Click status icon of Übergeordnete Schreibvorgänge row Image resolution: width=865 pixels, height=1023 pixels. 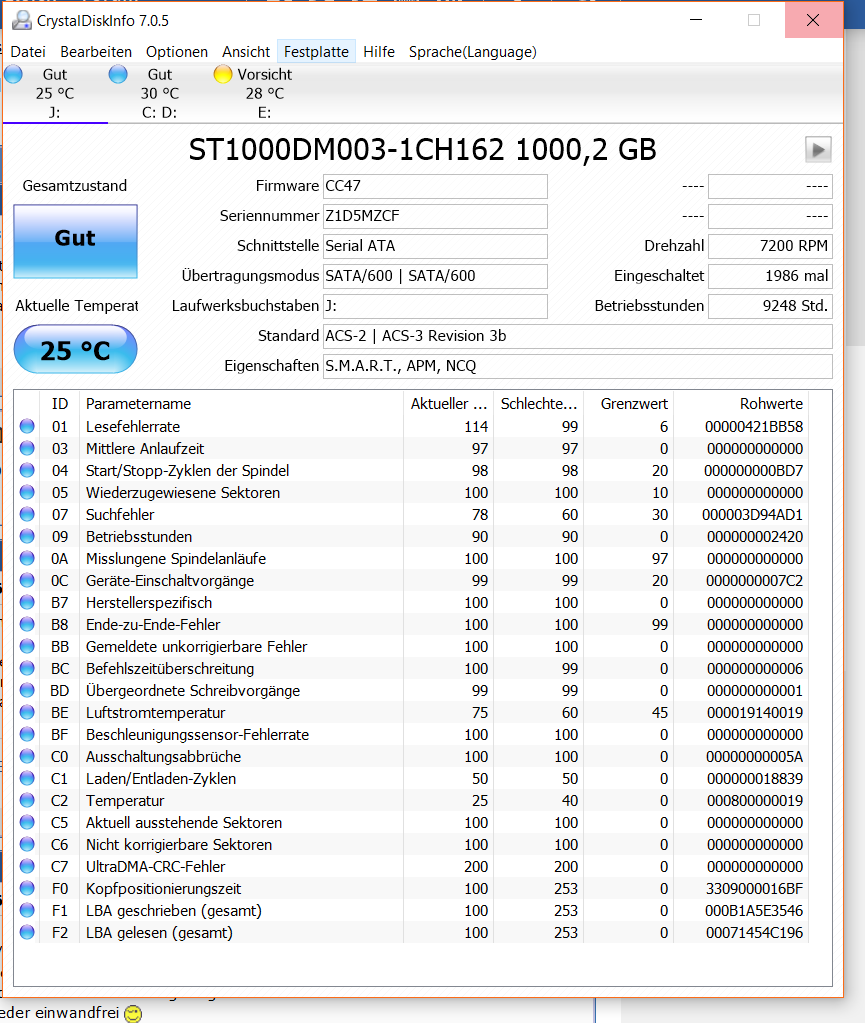(27, 690)
